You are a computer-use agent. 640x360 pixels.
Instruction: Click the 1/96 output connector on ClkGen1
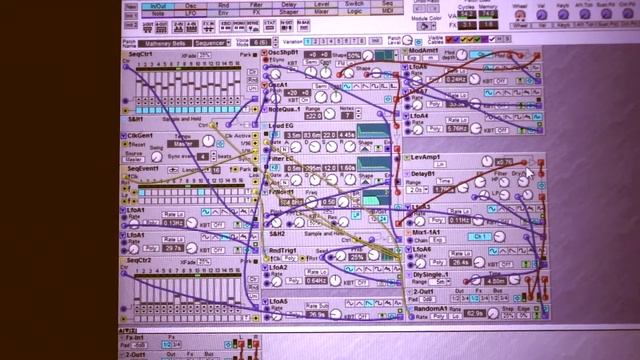pos(256,143)
